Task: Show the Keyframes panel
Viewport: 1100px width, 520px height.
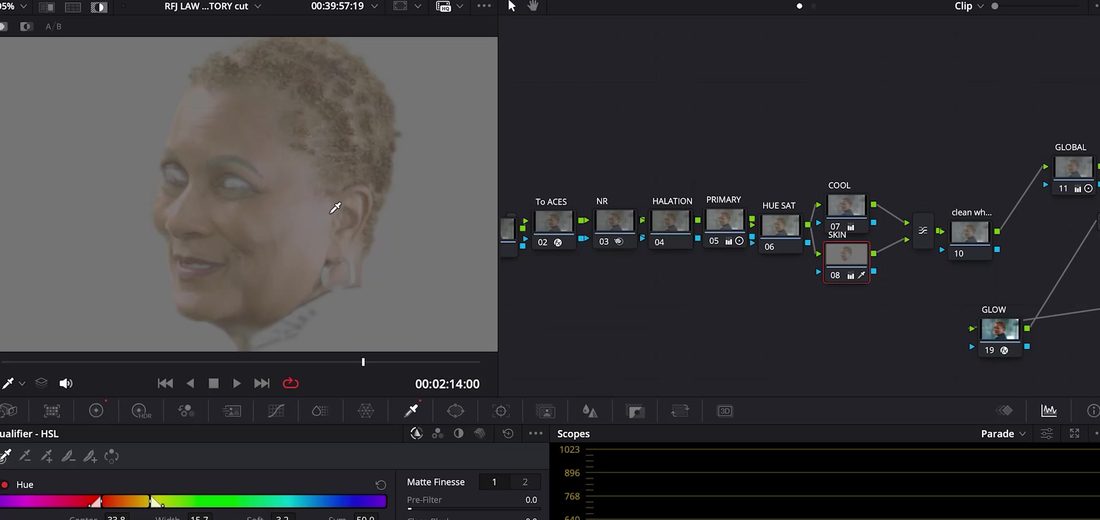Action: tap(1005, 411)
